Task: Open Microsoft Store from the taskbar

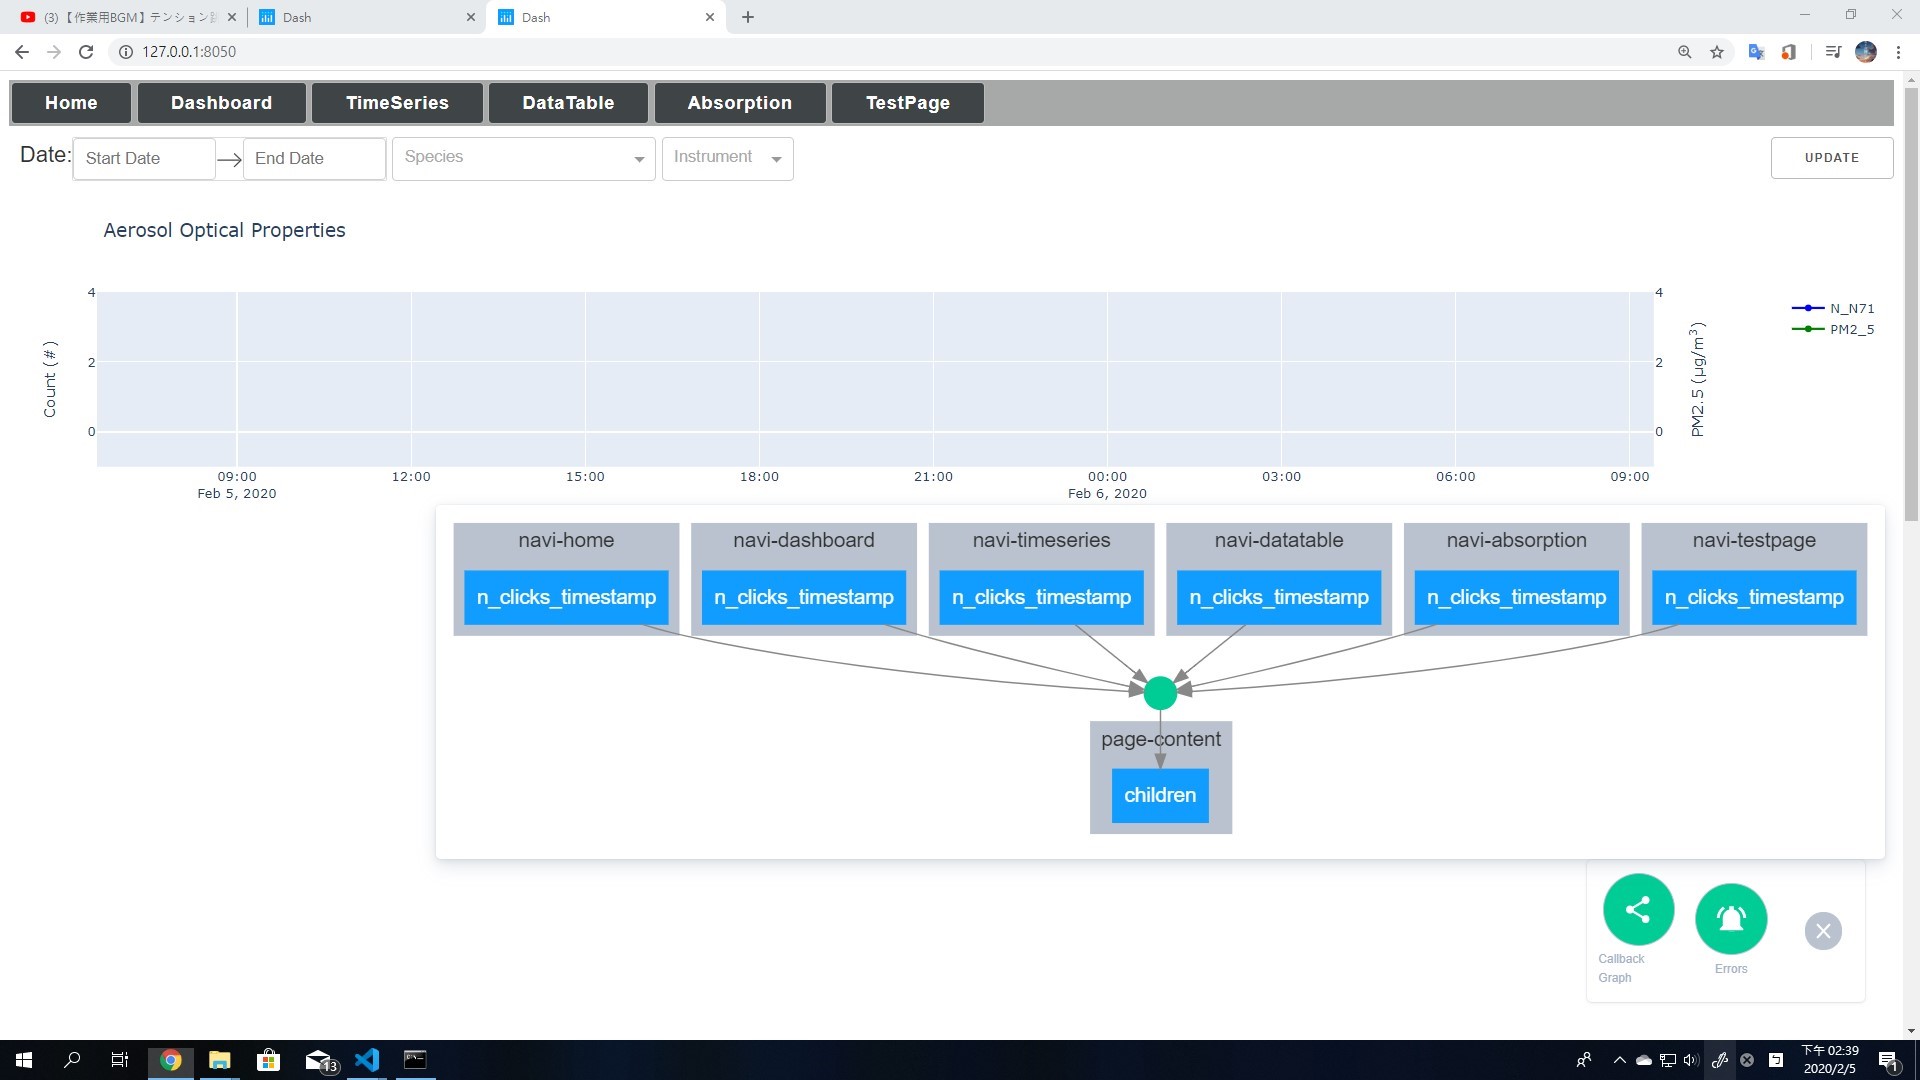Action: coord(268,1060)
